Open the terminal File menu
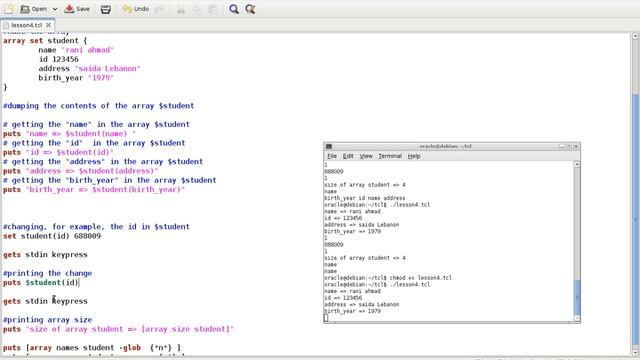640x360 pixels. tap(332, 156)
